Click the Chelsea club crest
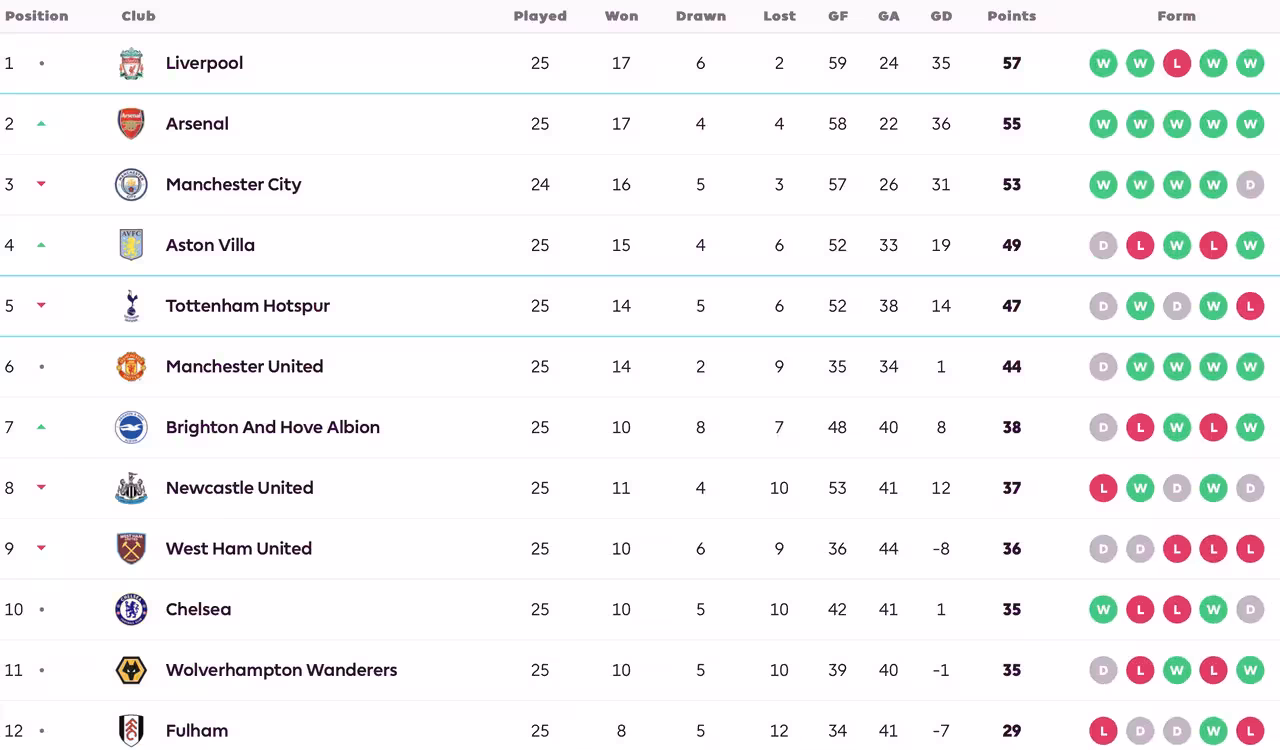 (131, 609)
